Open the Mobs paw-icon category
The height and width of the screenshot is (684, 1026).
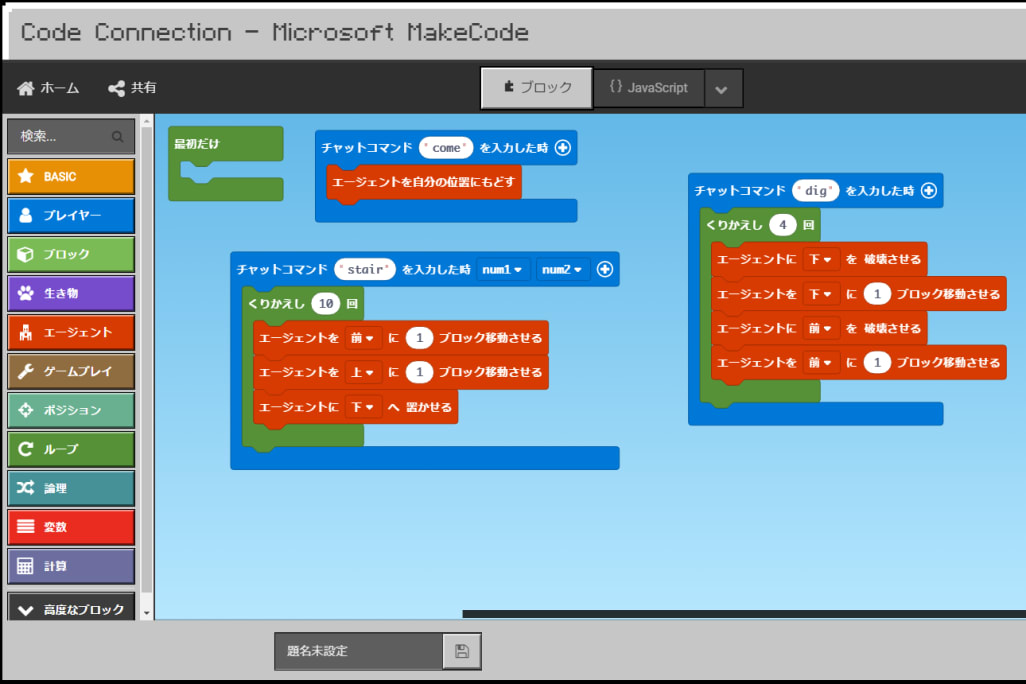click(x=71, y=293)
